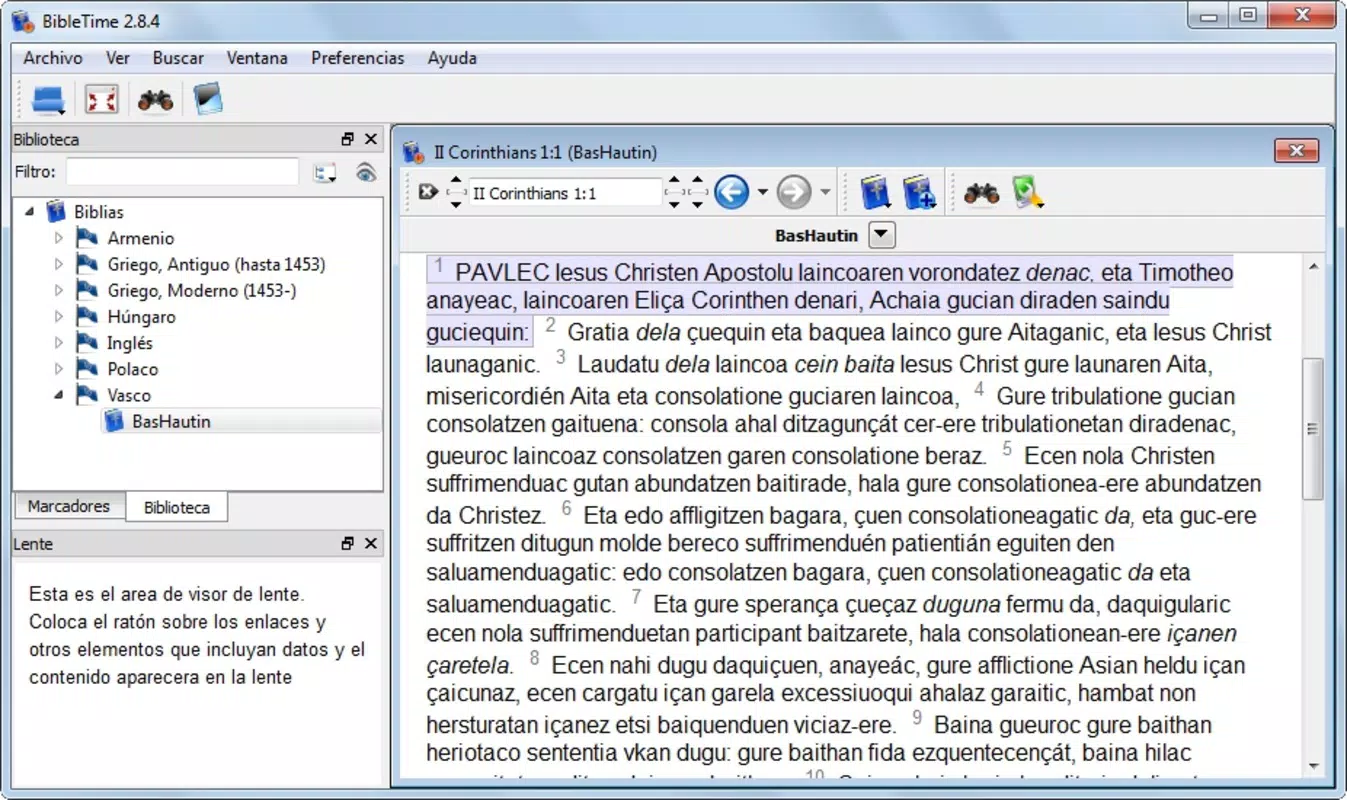Open the BasHautin module dropdown
Screen dimensions: 1347x800
coord(882,236)
